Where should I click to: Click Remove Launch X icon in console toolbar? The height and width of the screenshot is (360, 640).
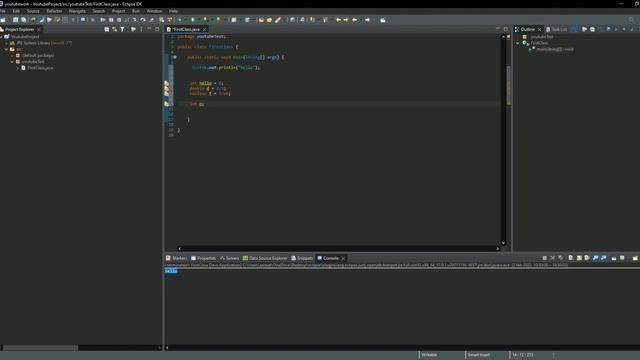[552, 258]
